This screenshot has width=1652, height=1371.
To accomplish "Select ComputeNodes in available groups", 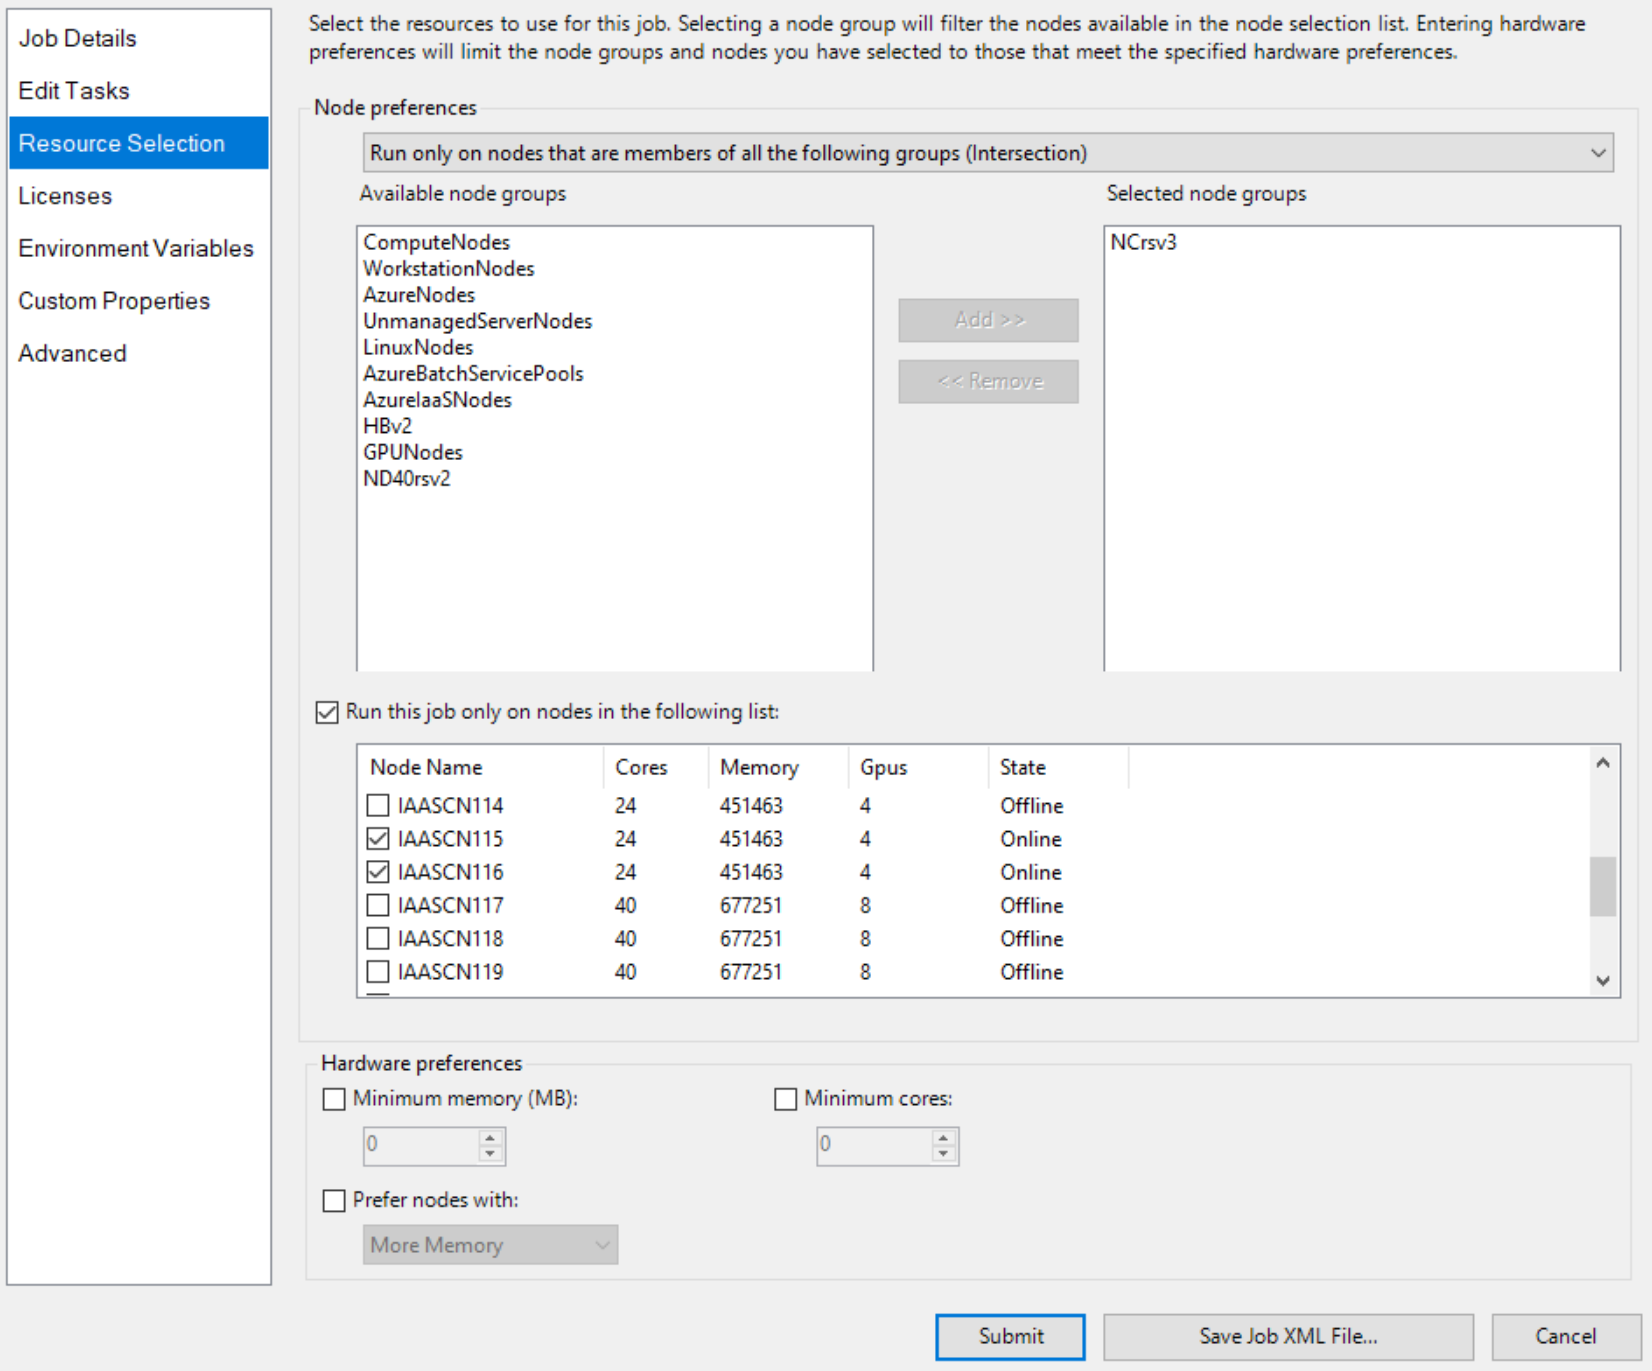I will click(x=436, y=242).
